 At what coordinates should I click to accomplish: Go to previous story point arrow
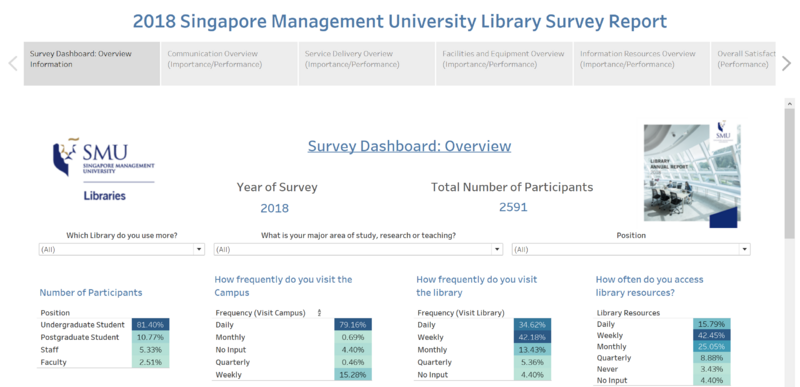click(x=13, y=63)
